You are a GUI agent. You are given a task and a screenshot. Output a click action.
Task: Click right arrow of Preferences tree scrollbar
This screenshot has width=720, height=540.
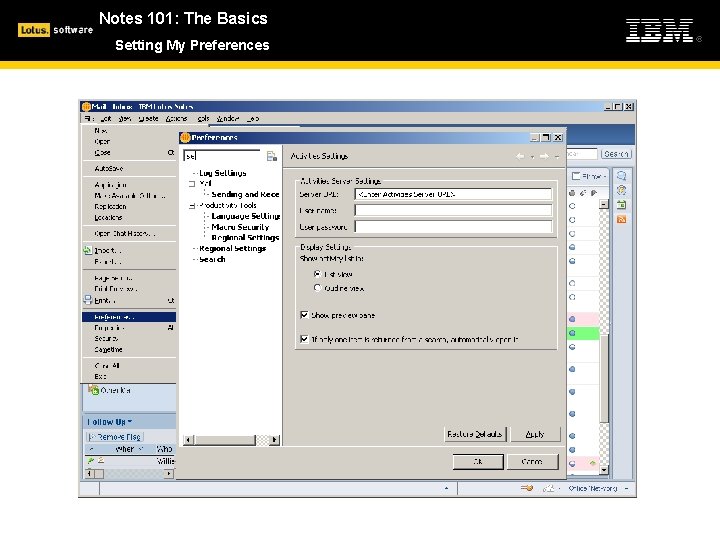tap(274, 440)
